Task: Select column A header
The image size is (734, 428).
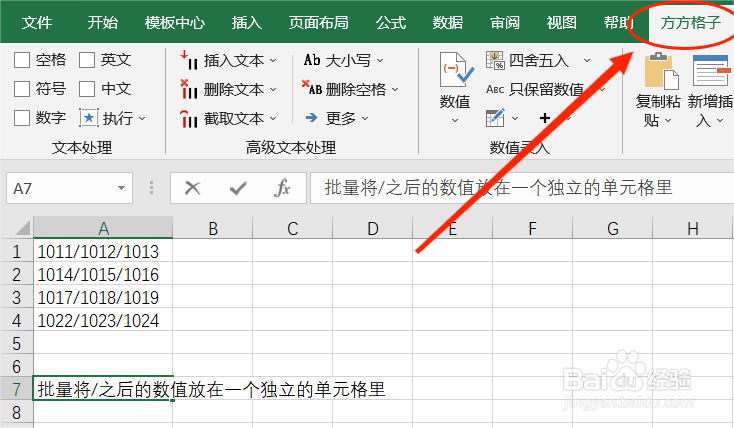Action: pyautogui.click(x=103, y=228)
